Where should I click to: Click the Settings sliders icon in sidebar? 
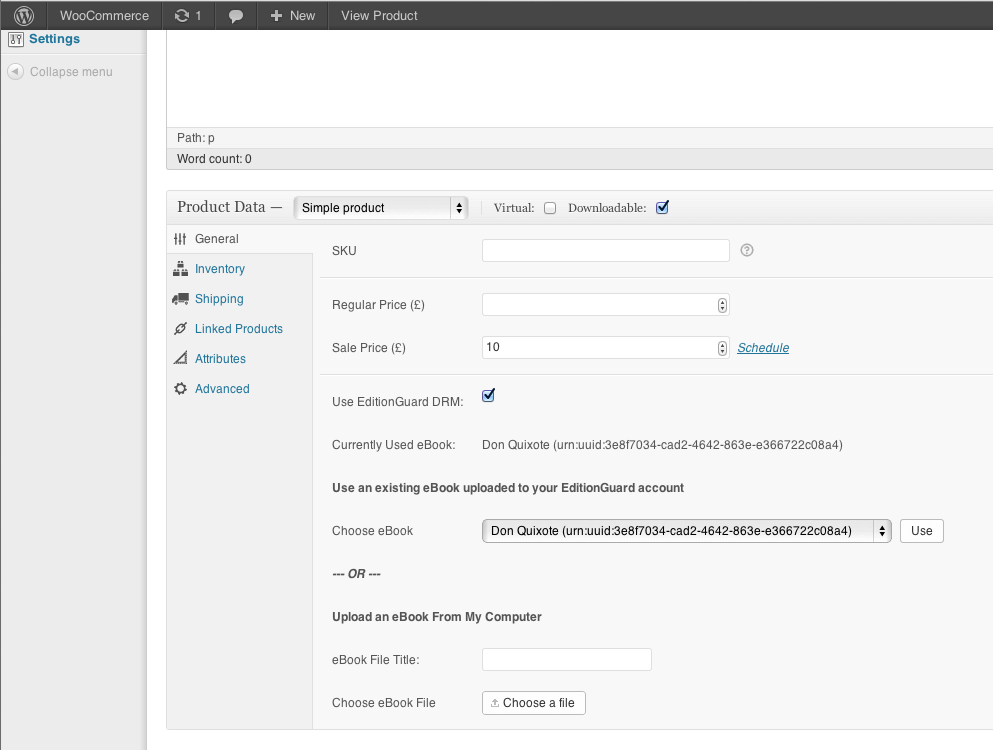[x=15, y=39]
